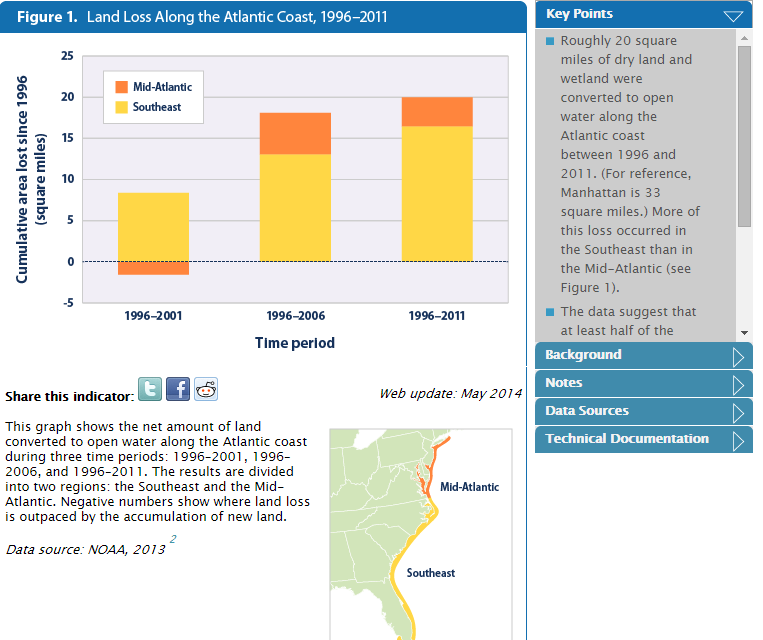Share indicator on Twitter icon
Screen dimensions: 763x640
coord(149,389)
